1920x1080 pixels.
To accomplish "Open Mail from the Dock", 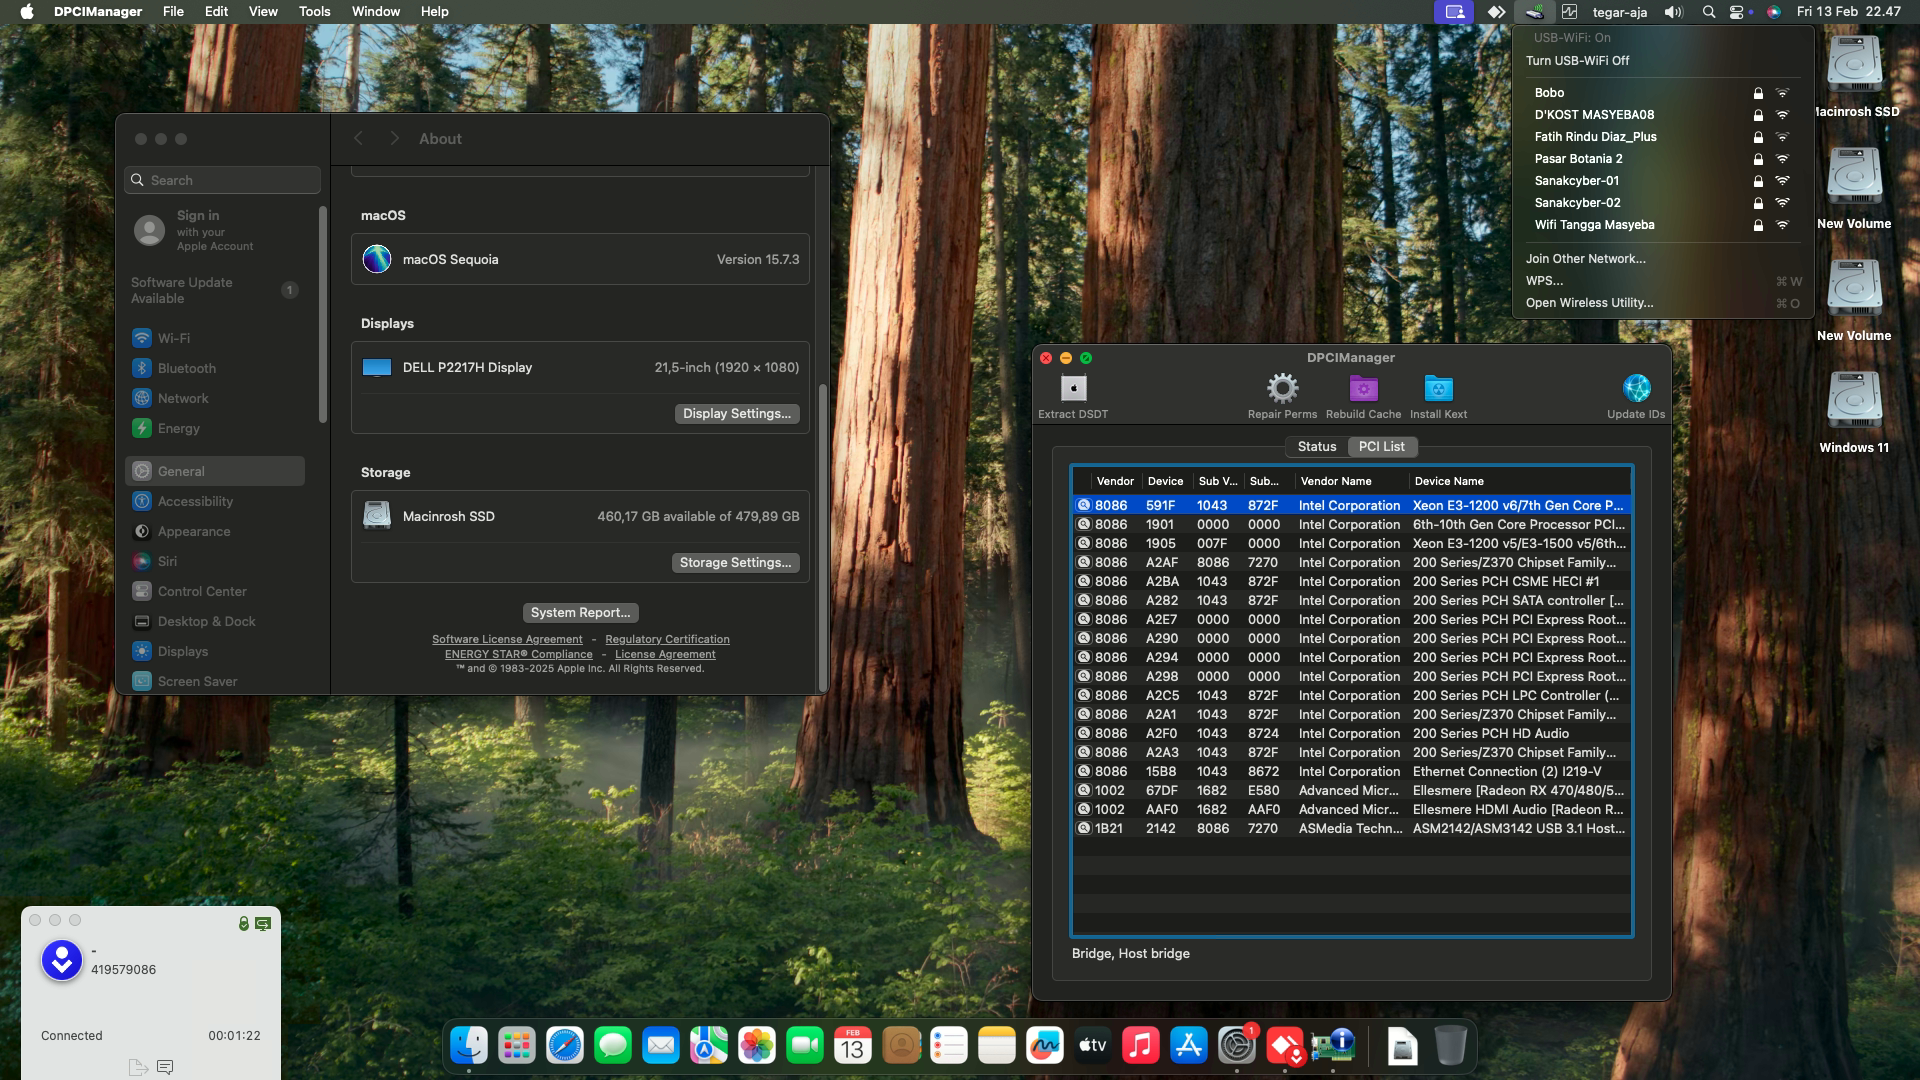I will pos(661,1046).
